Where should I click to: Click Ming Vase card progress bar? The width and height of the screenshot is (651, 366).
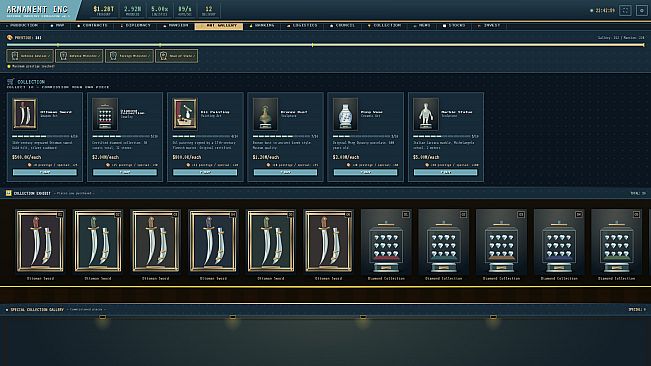tap(362, 136)
